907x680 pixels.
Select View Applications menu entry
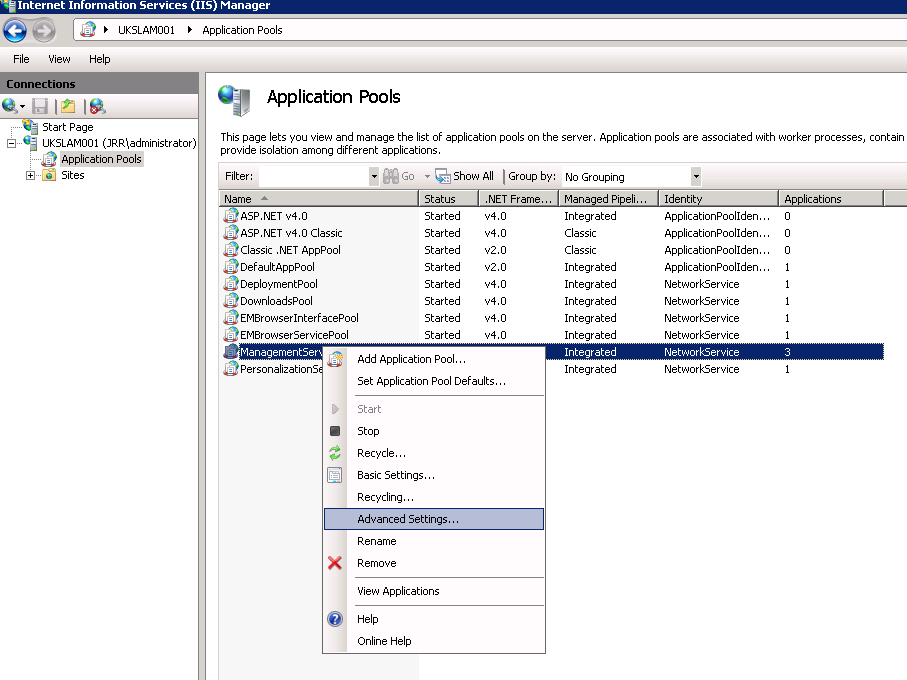click(x=434, y=591)
